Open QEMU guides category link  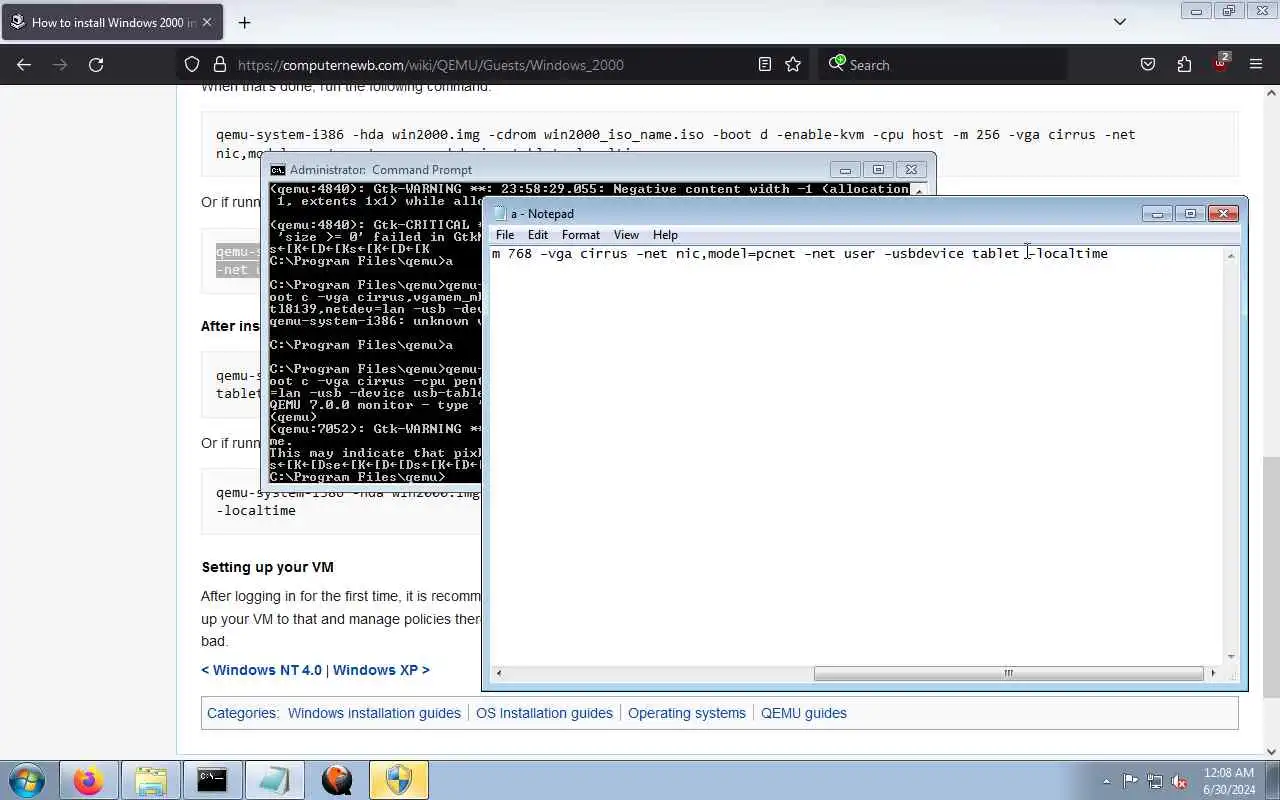804,713
